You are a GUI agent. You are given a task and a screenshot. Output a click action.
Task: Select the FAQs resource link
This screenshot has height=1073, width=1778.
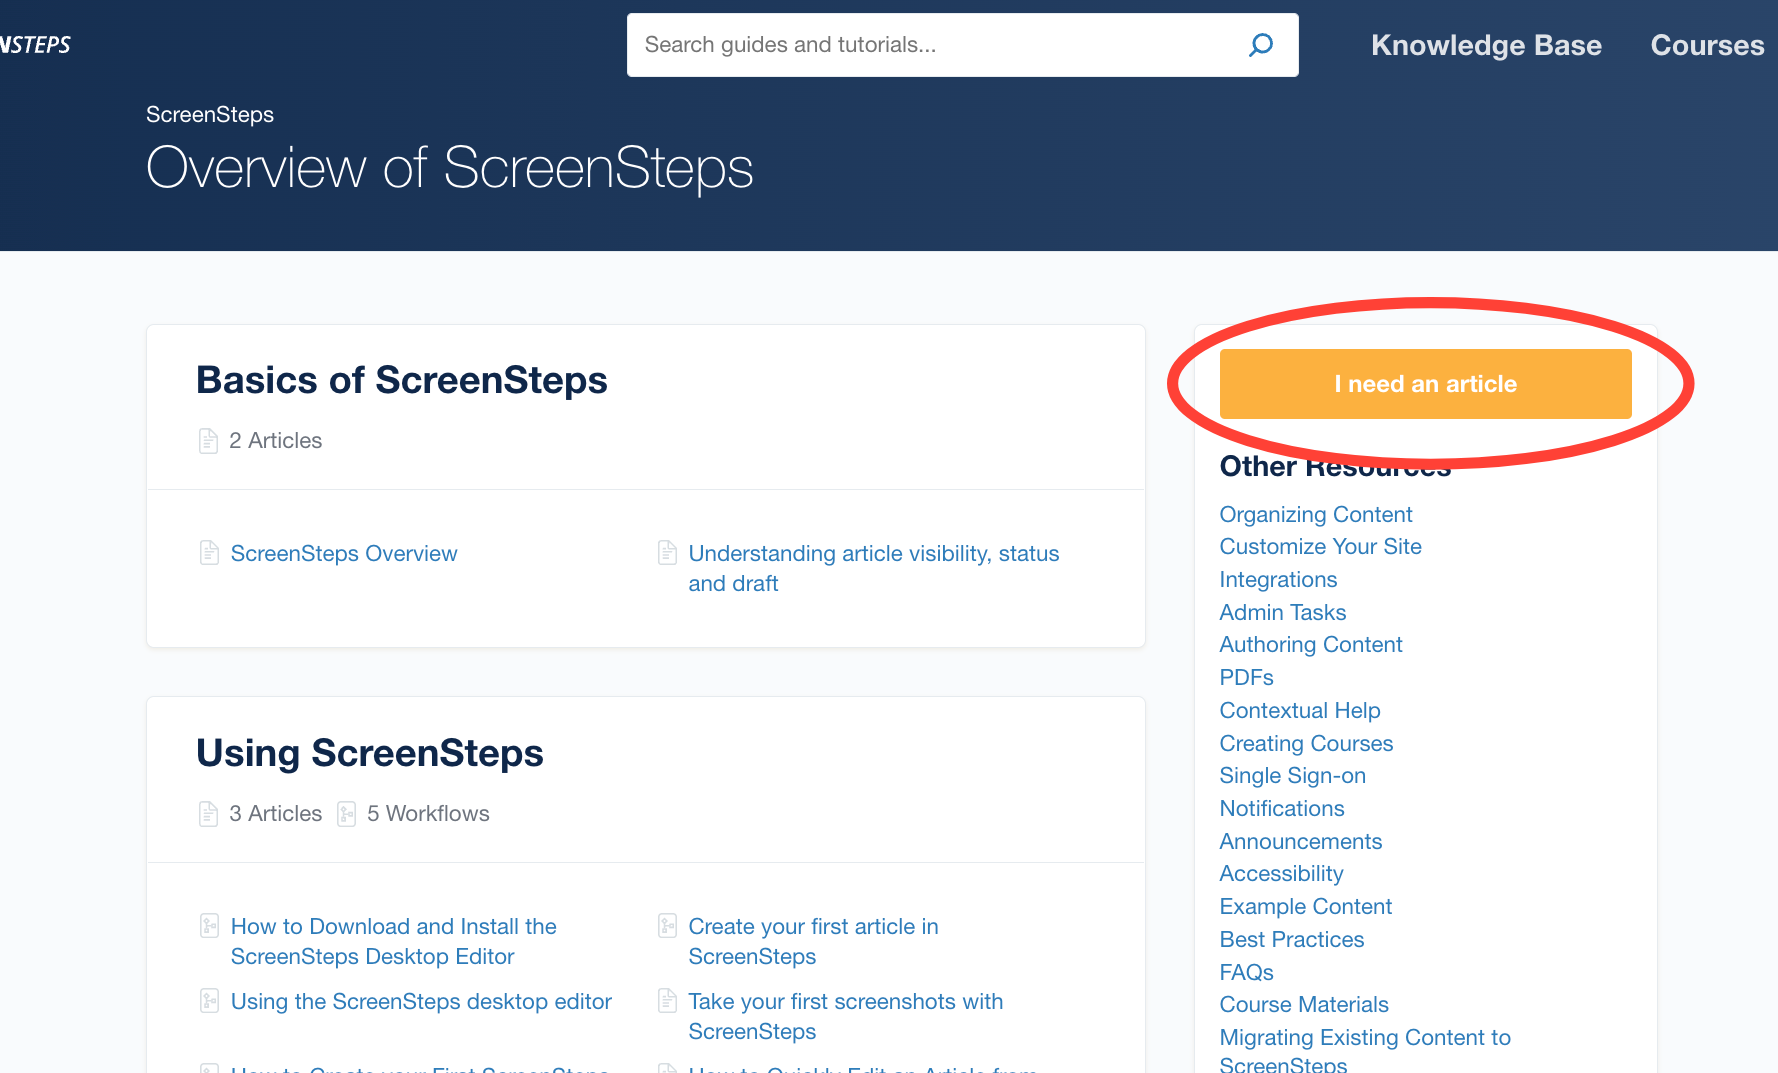tap(1246, 972)
